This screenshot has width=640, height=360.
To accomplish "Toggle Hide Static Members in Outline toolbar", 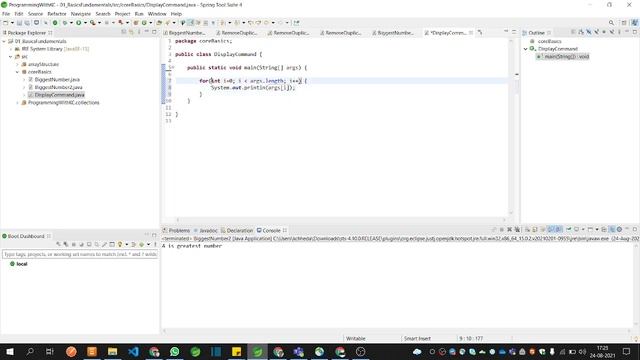I will tap(596, 32).
